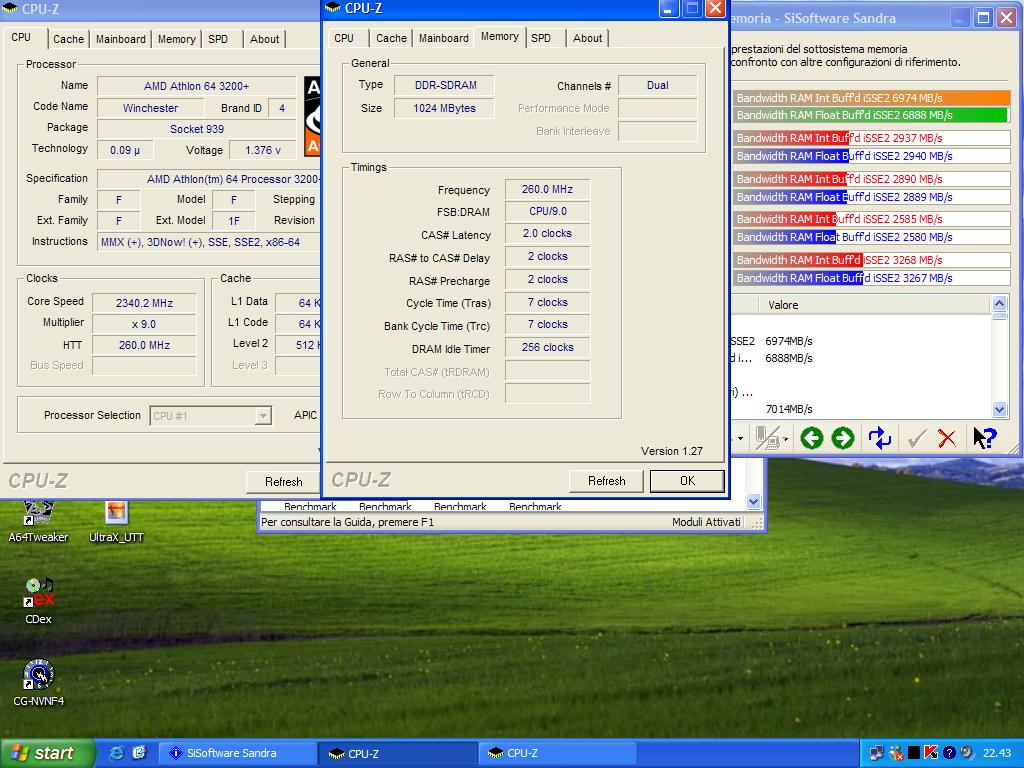Click the taskbar clock showing 22.43
The height and width of the screenshot is (768, 1024).
click(x=997, y=753)
